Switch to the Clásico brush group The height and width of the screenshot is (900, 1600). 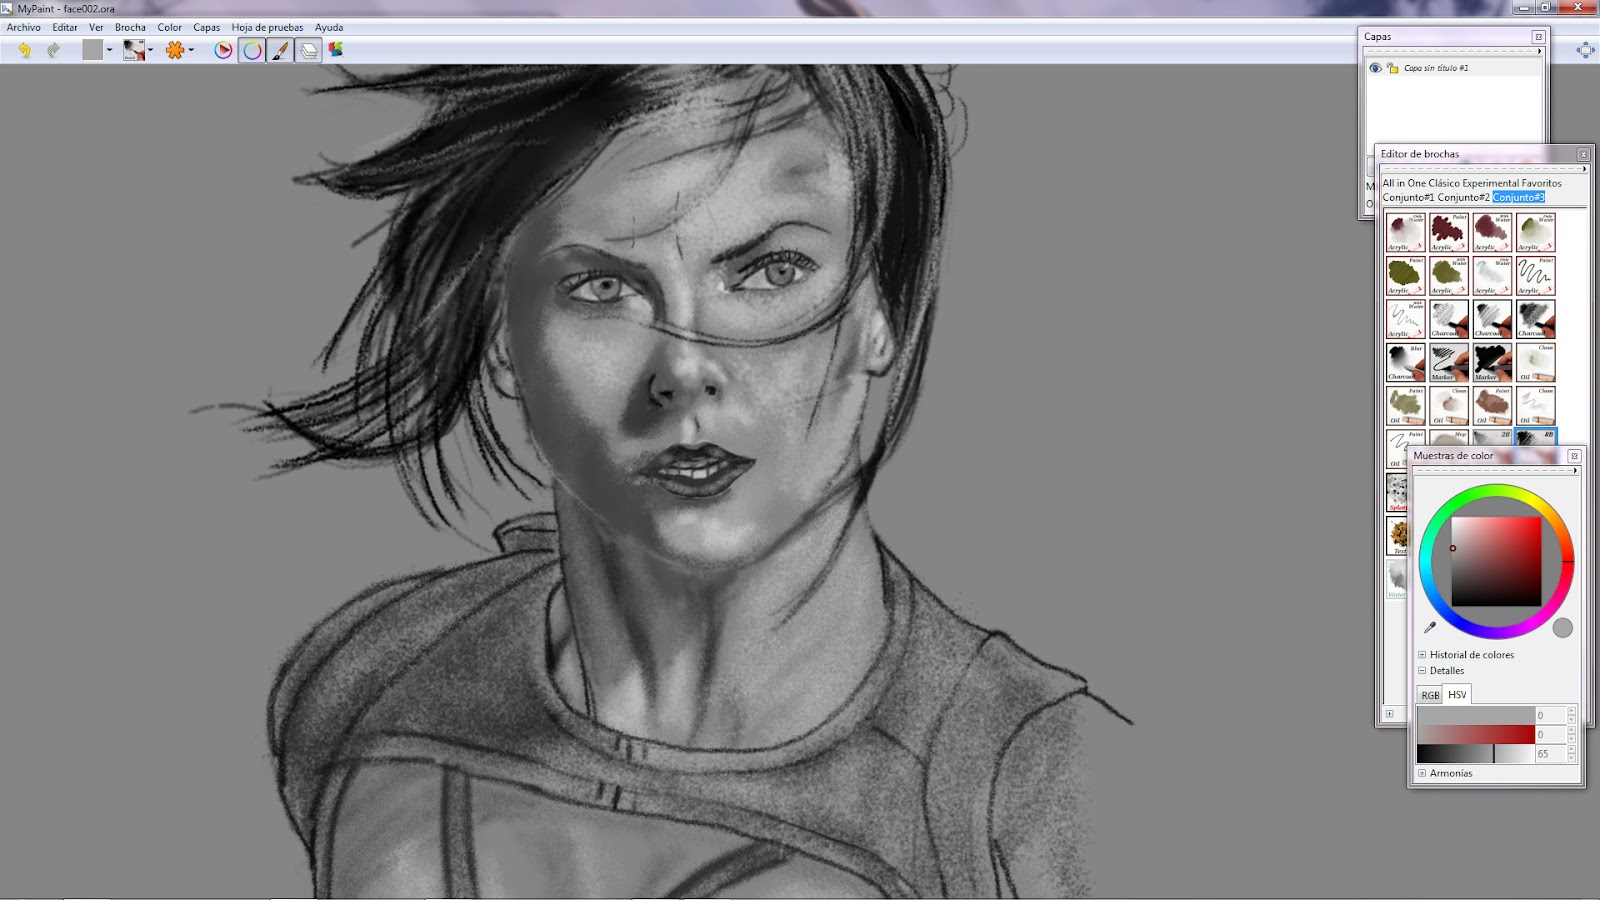(1444, 183)
